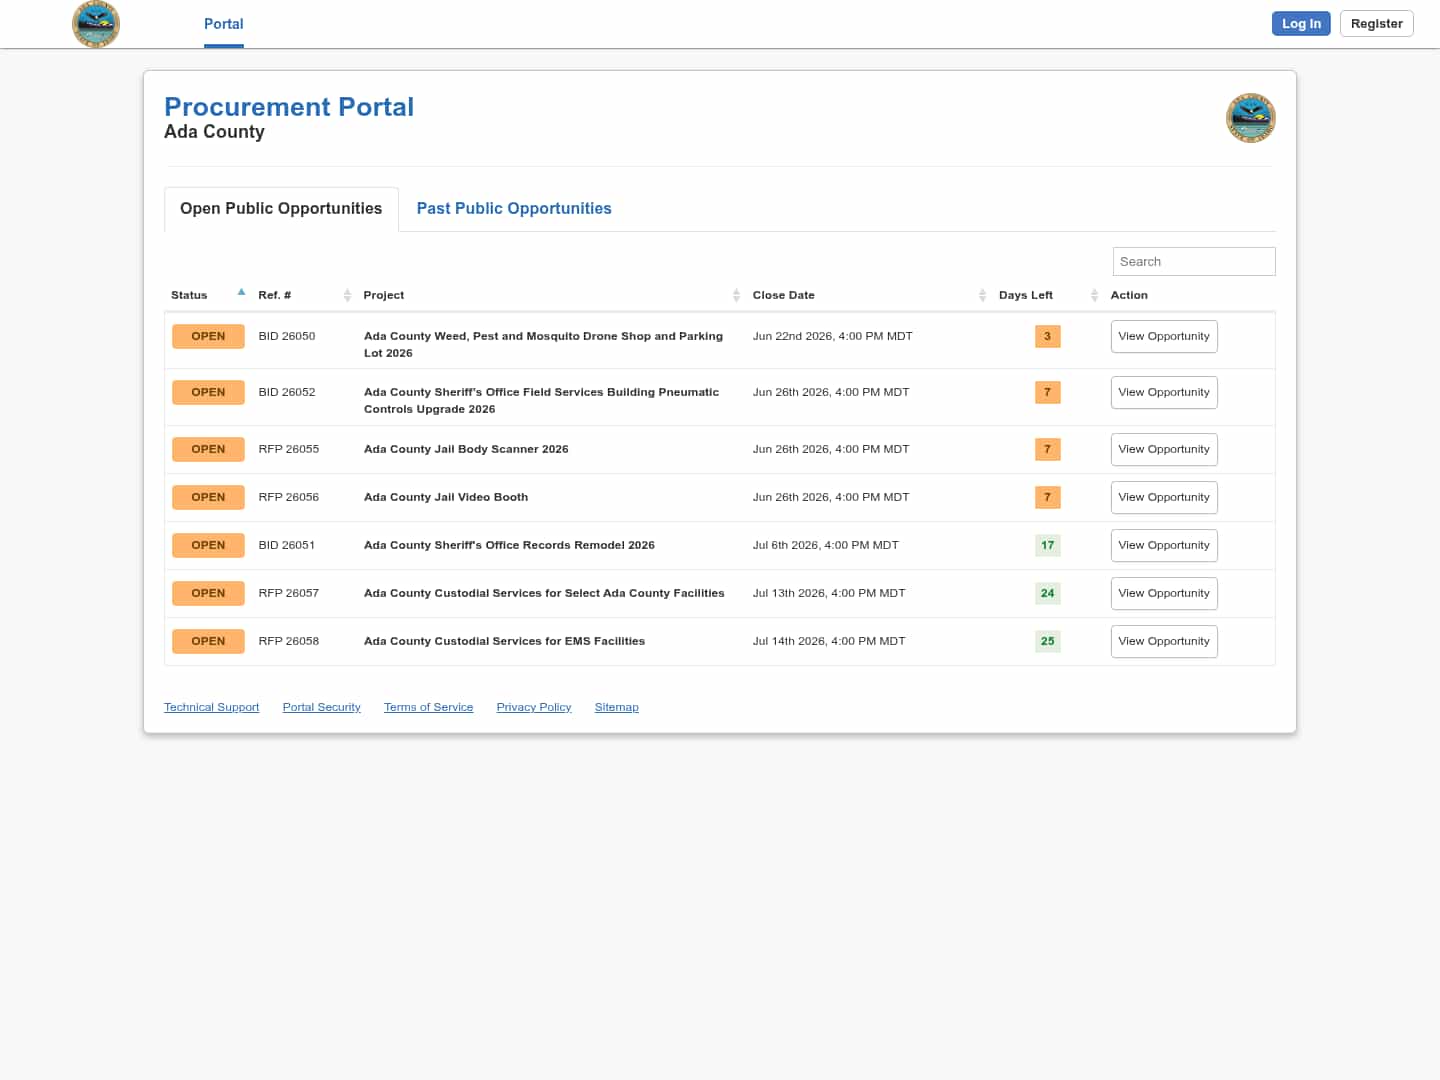Sort by Days Left column arrows
The height and width of the screenshot is (1080, 1440).
[x=1094, y=295]
